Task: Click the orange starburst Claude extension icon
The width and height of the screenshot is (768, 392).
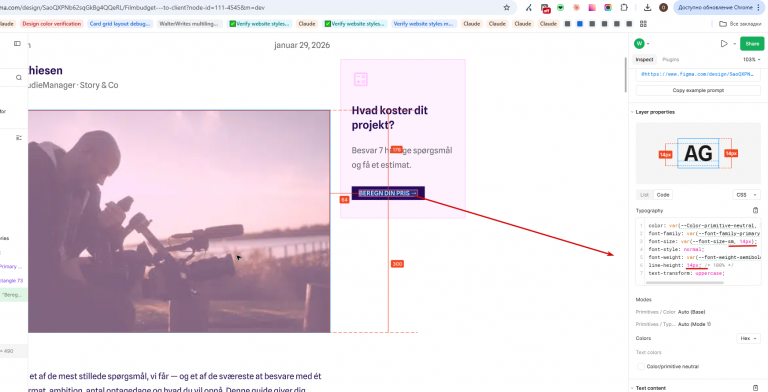Action: pos(576,7)
